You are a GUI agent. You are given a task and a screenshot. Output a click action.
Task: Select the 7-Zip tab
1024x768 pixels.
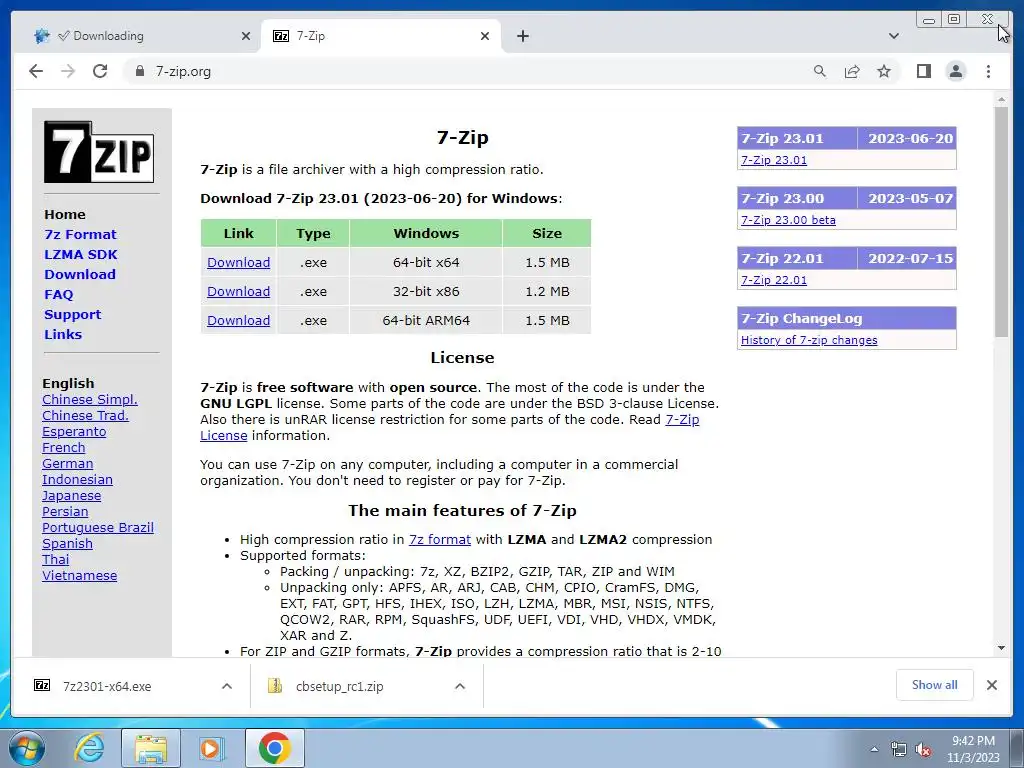tap(381, 36)
